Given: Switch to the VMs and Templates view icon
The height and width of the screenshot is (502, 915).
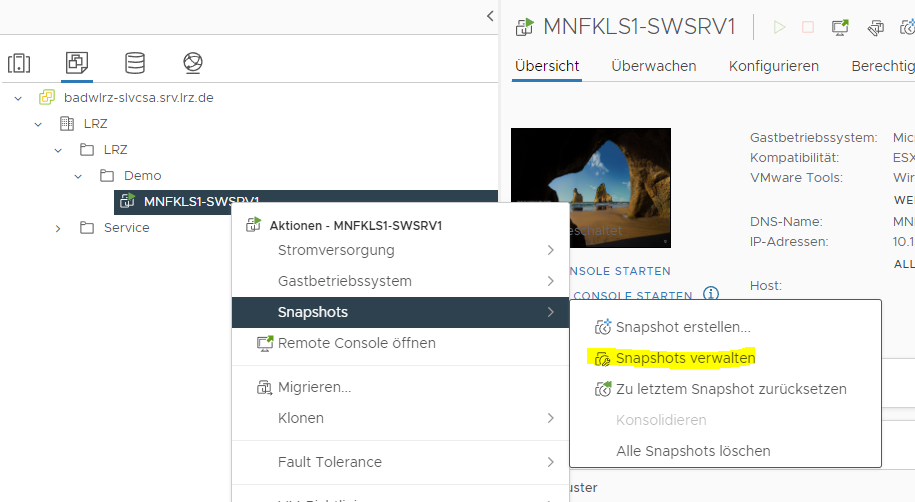Looking at the screenshot, I should point(76,64).
